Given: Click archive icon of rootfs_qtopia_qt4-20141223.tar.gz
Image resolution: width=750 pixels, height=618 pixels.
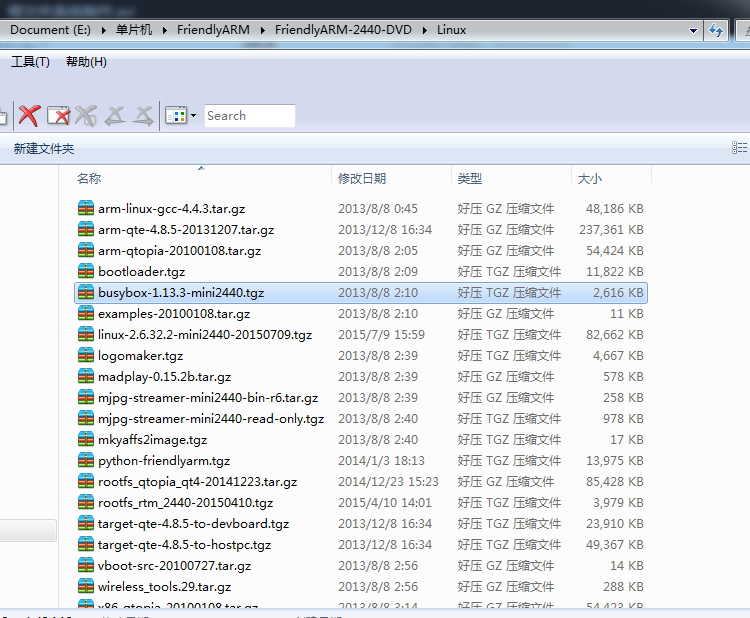Looking at the screenshot, I should [86, 481].
